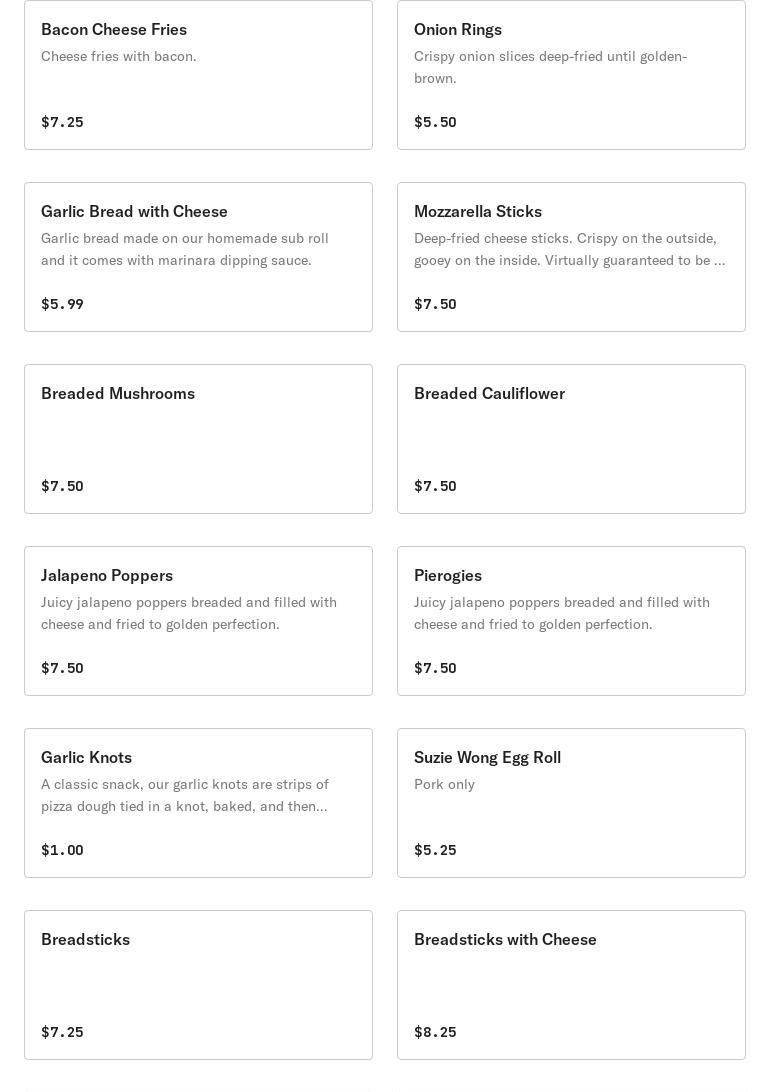Click the 'Pork only' description text
Viewport: 770px width, 1092px height.
[444, 784]
